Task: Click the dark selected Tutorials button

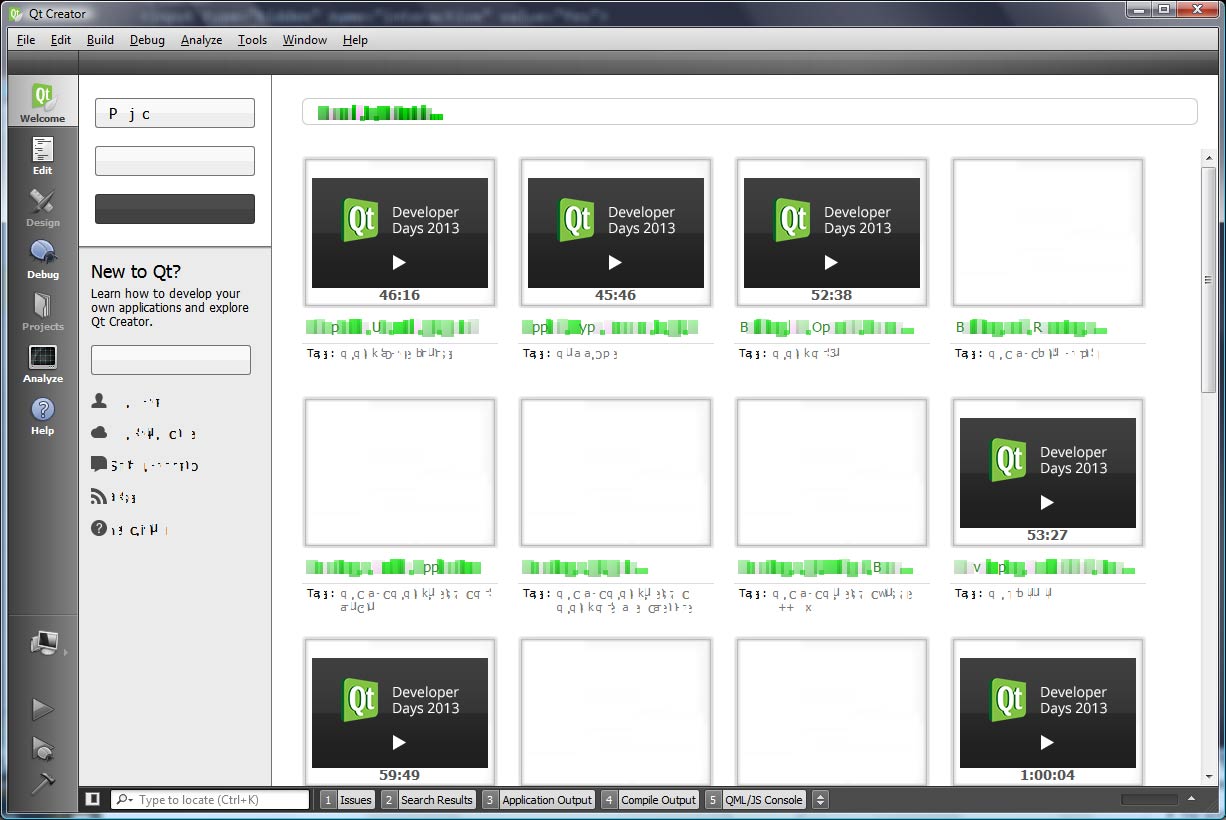Action: click(x=175, y=209)
